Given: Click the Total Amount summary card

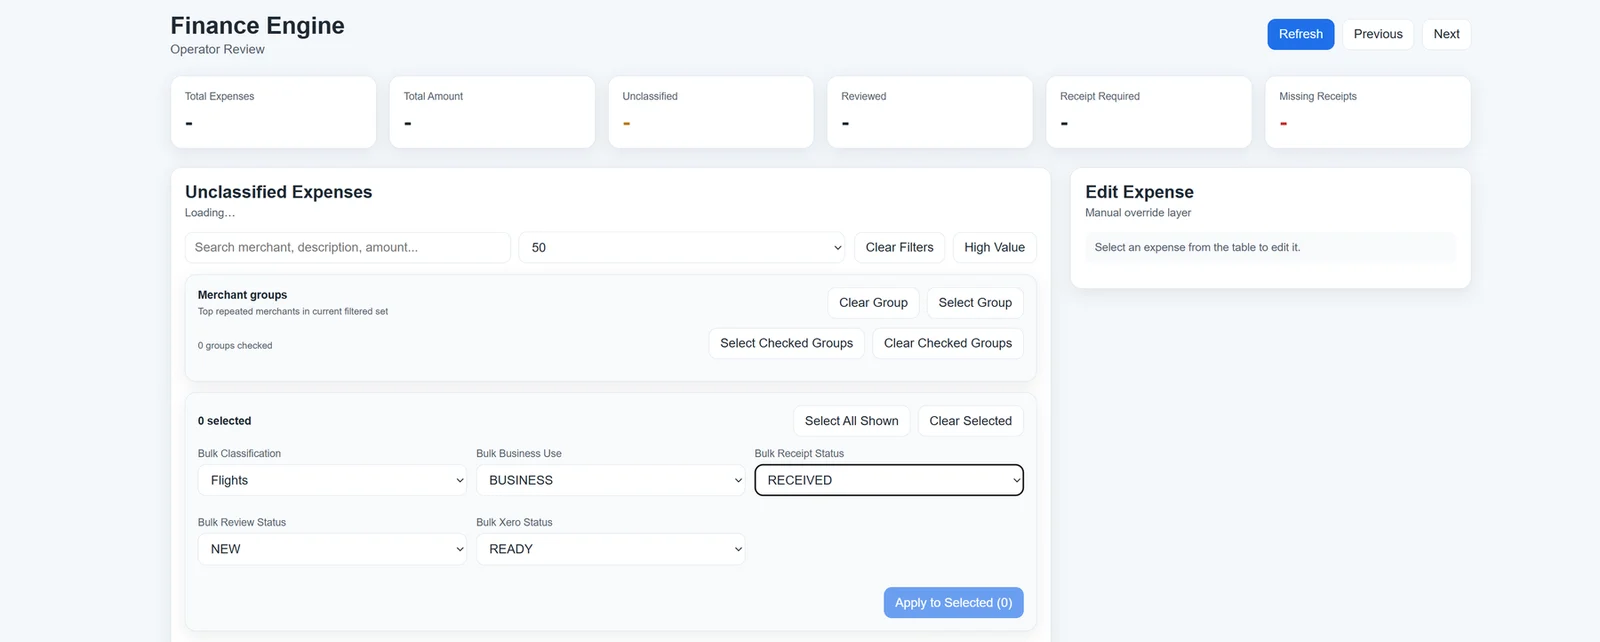Looking at the screenshot, I should 492,112.
